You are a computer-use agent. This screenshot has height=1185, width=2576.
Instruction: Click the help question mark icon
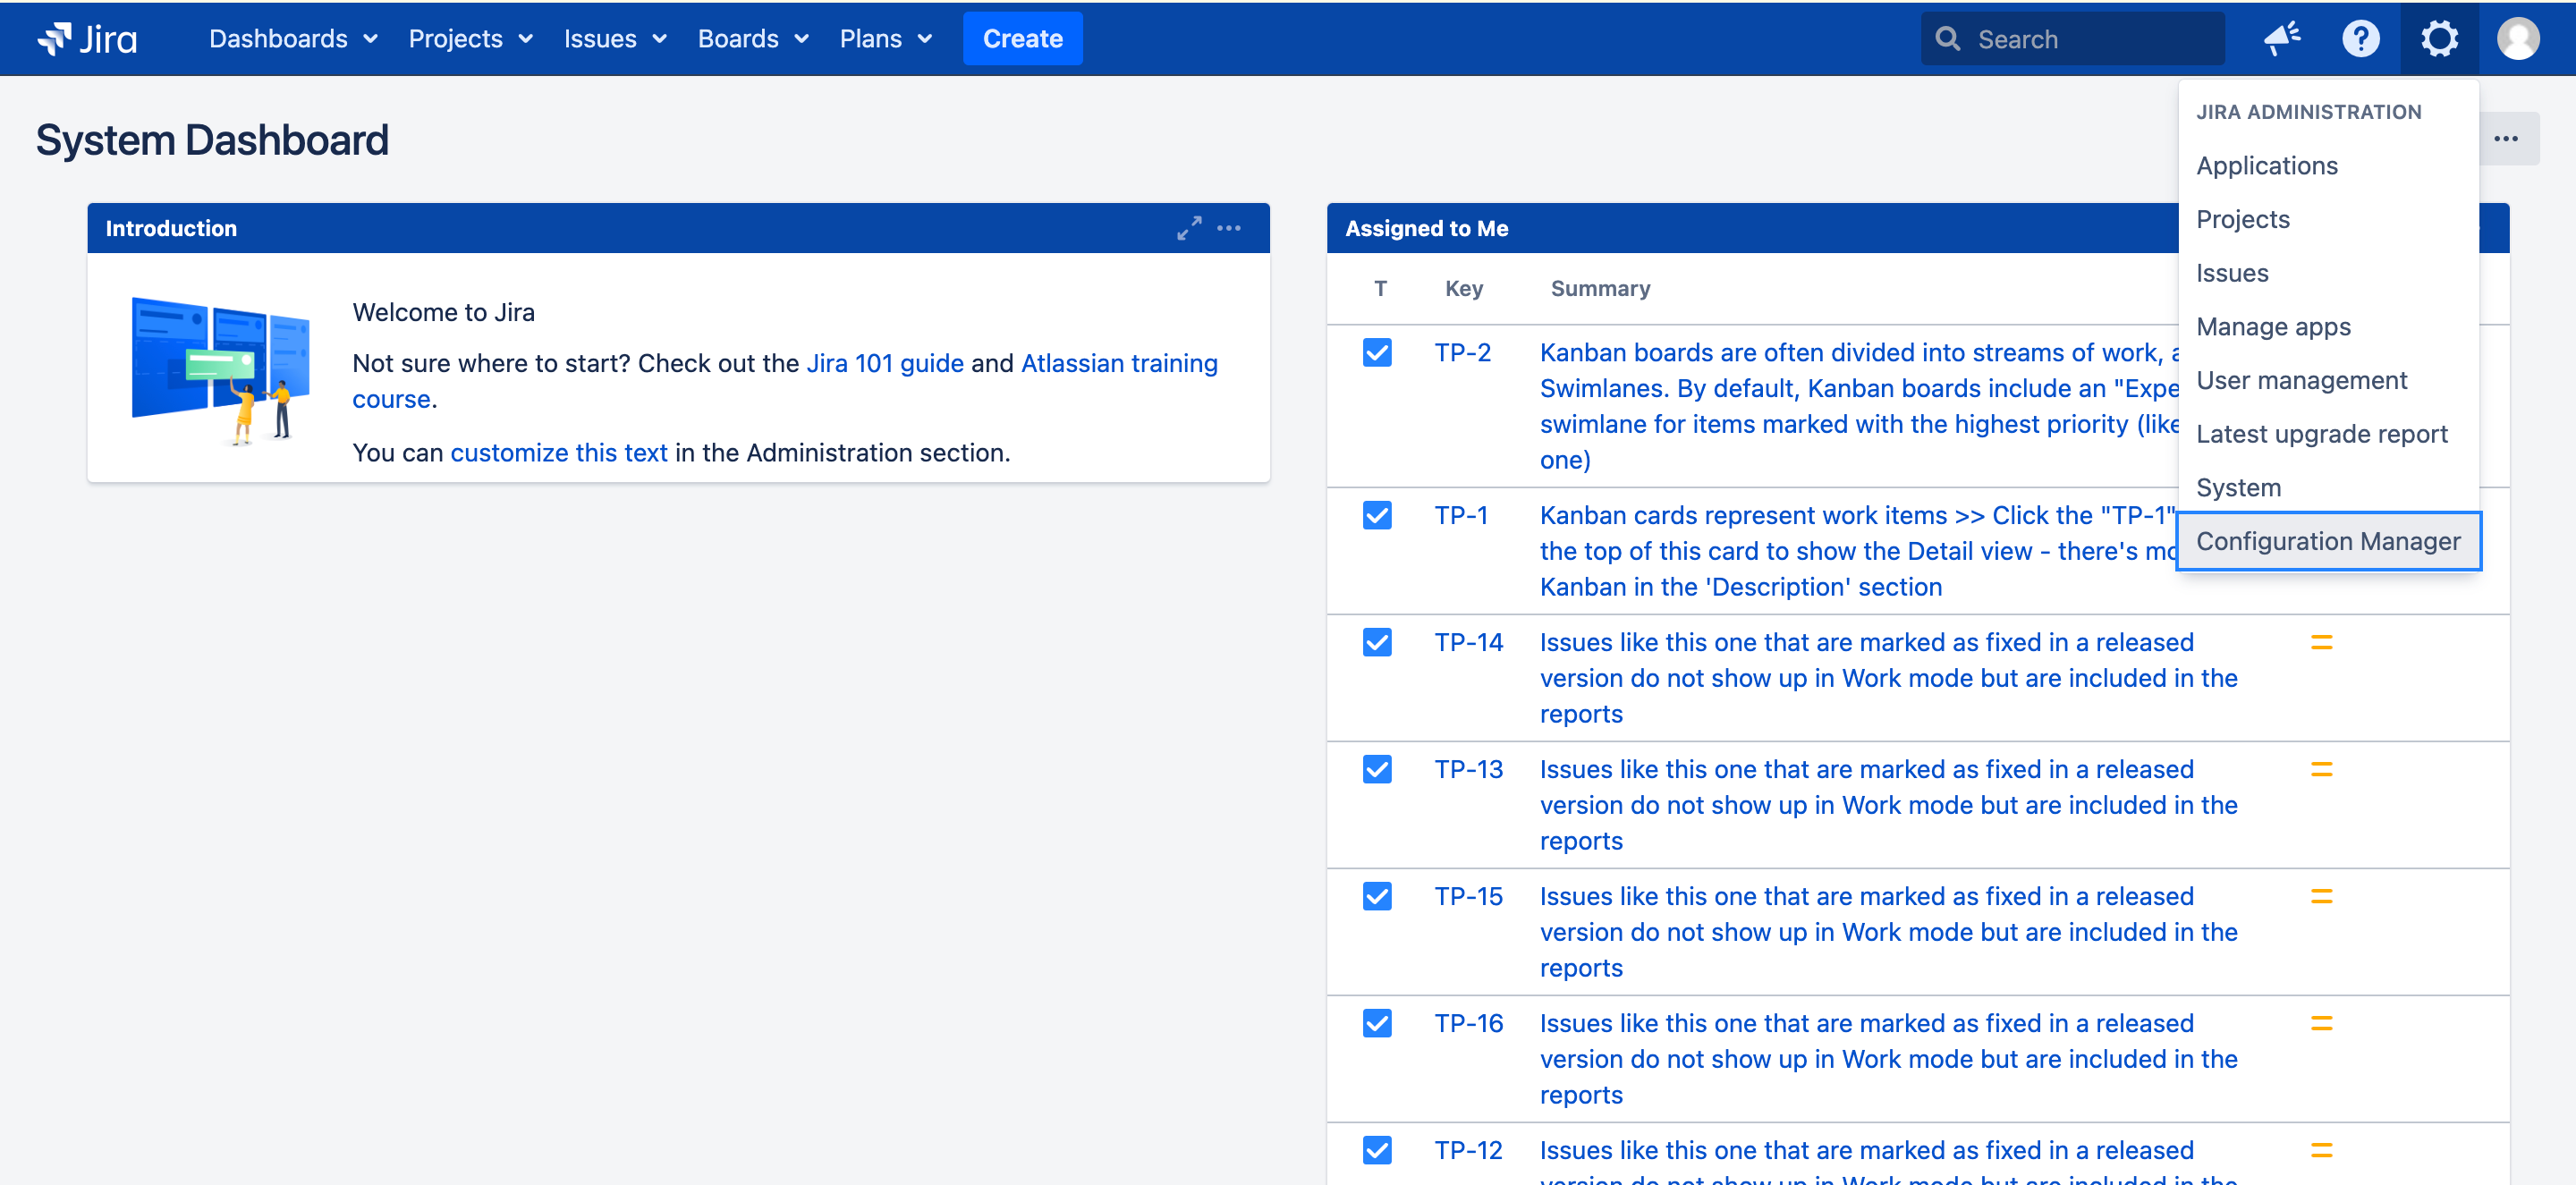pos(2360,38)
